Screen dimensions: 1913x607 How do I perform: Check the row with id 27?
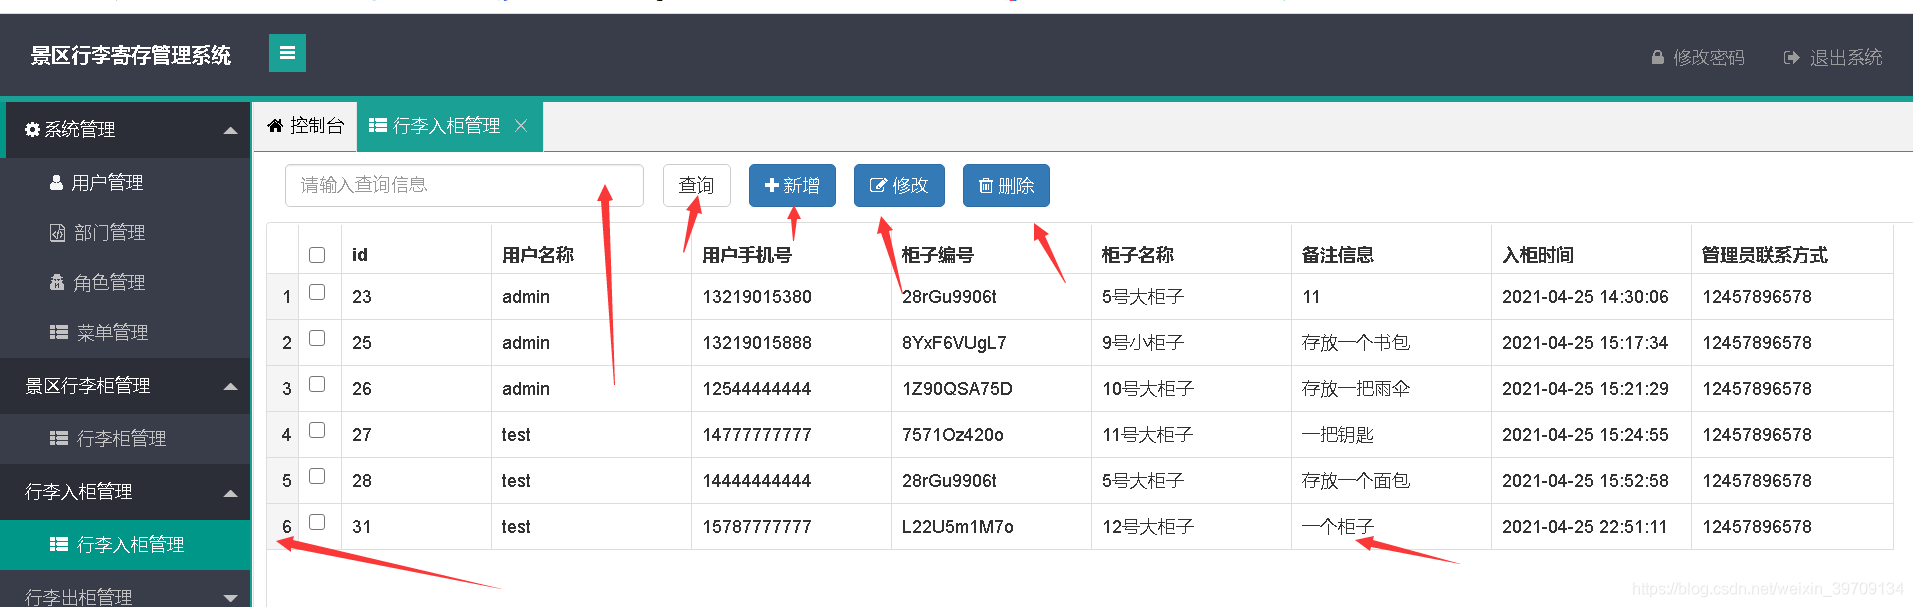coord(317,431)
